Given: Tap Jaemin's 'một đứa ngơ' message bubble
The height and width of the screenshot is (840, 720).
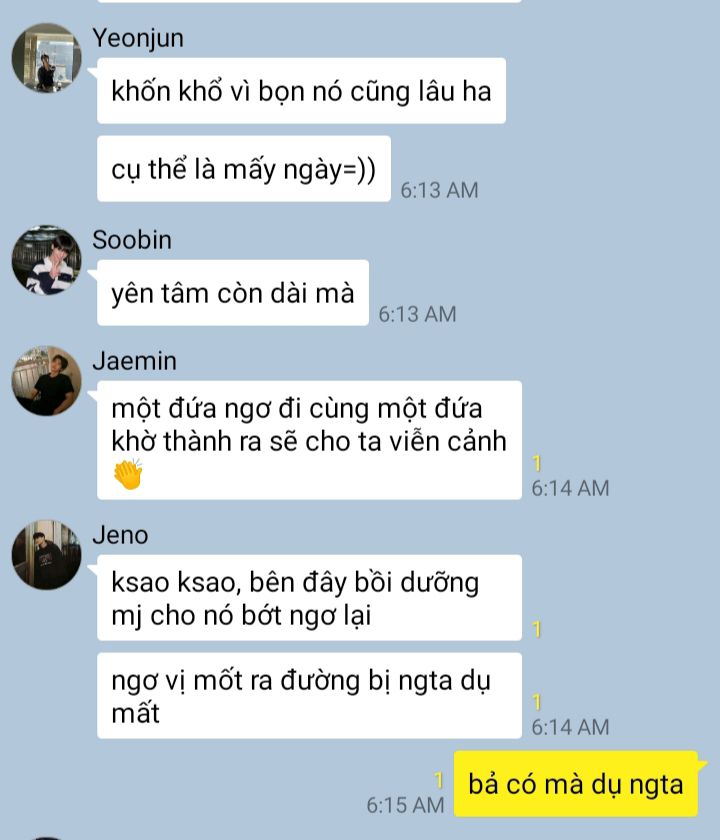Looking at the screenshot, I should (x=309, y=440).
